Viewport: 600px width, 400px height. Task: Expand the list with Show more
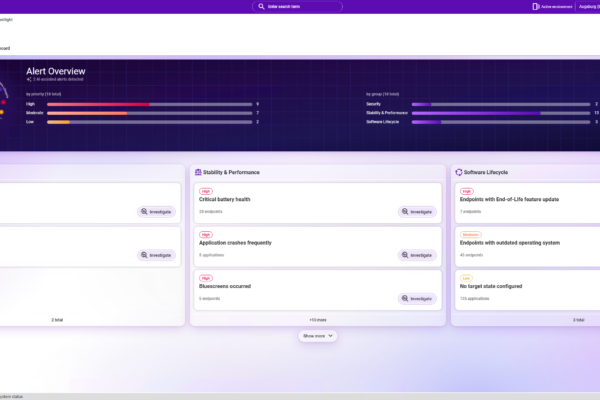318,336
